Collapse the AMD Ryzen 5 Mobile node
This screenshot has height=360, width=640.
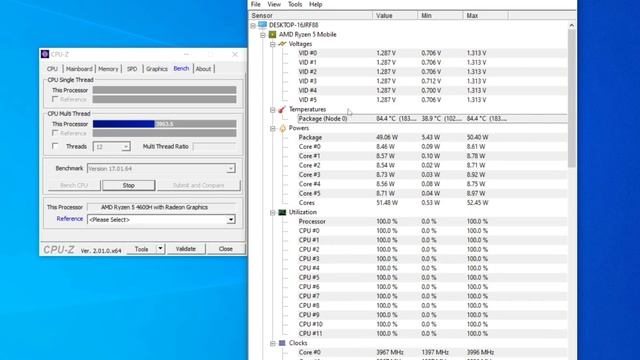263,35
